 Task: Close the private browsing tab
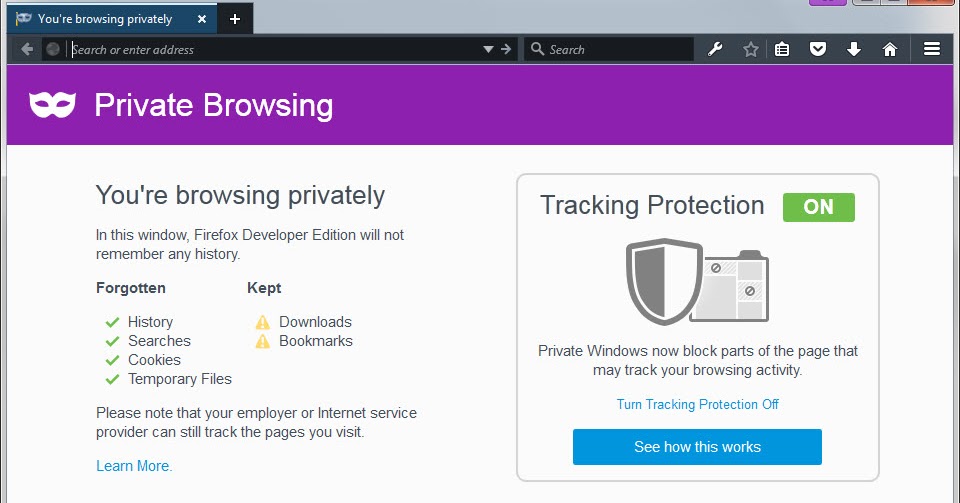pyautogui.click(x=204, y=19)
